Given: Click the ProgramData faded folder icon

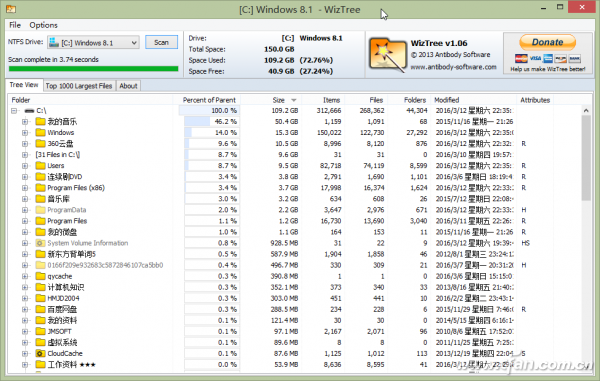Looking at the screenshot, I should [x=40, y=210].
